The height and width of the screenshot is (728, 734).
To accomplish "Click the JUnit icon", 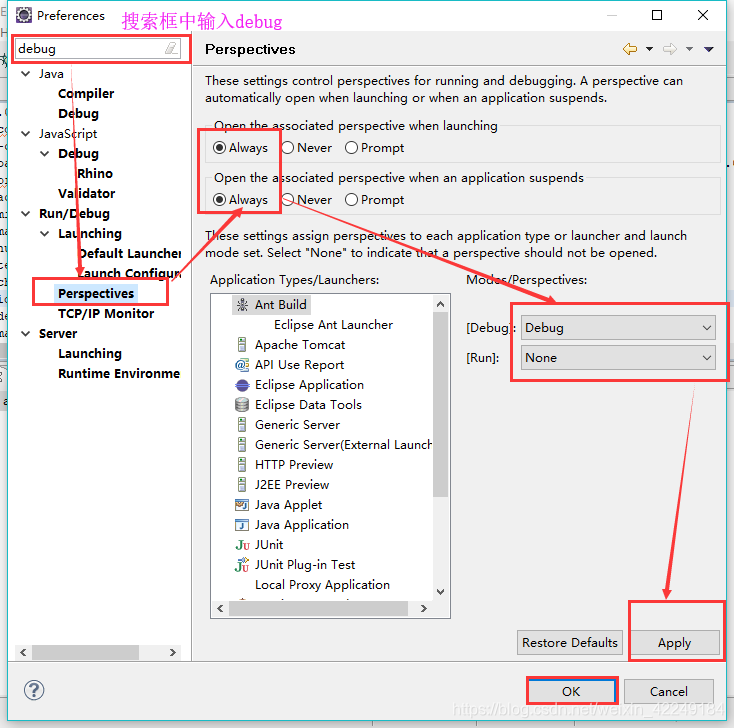I will click(242, 545).
